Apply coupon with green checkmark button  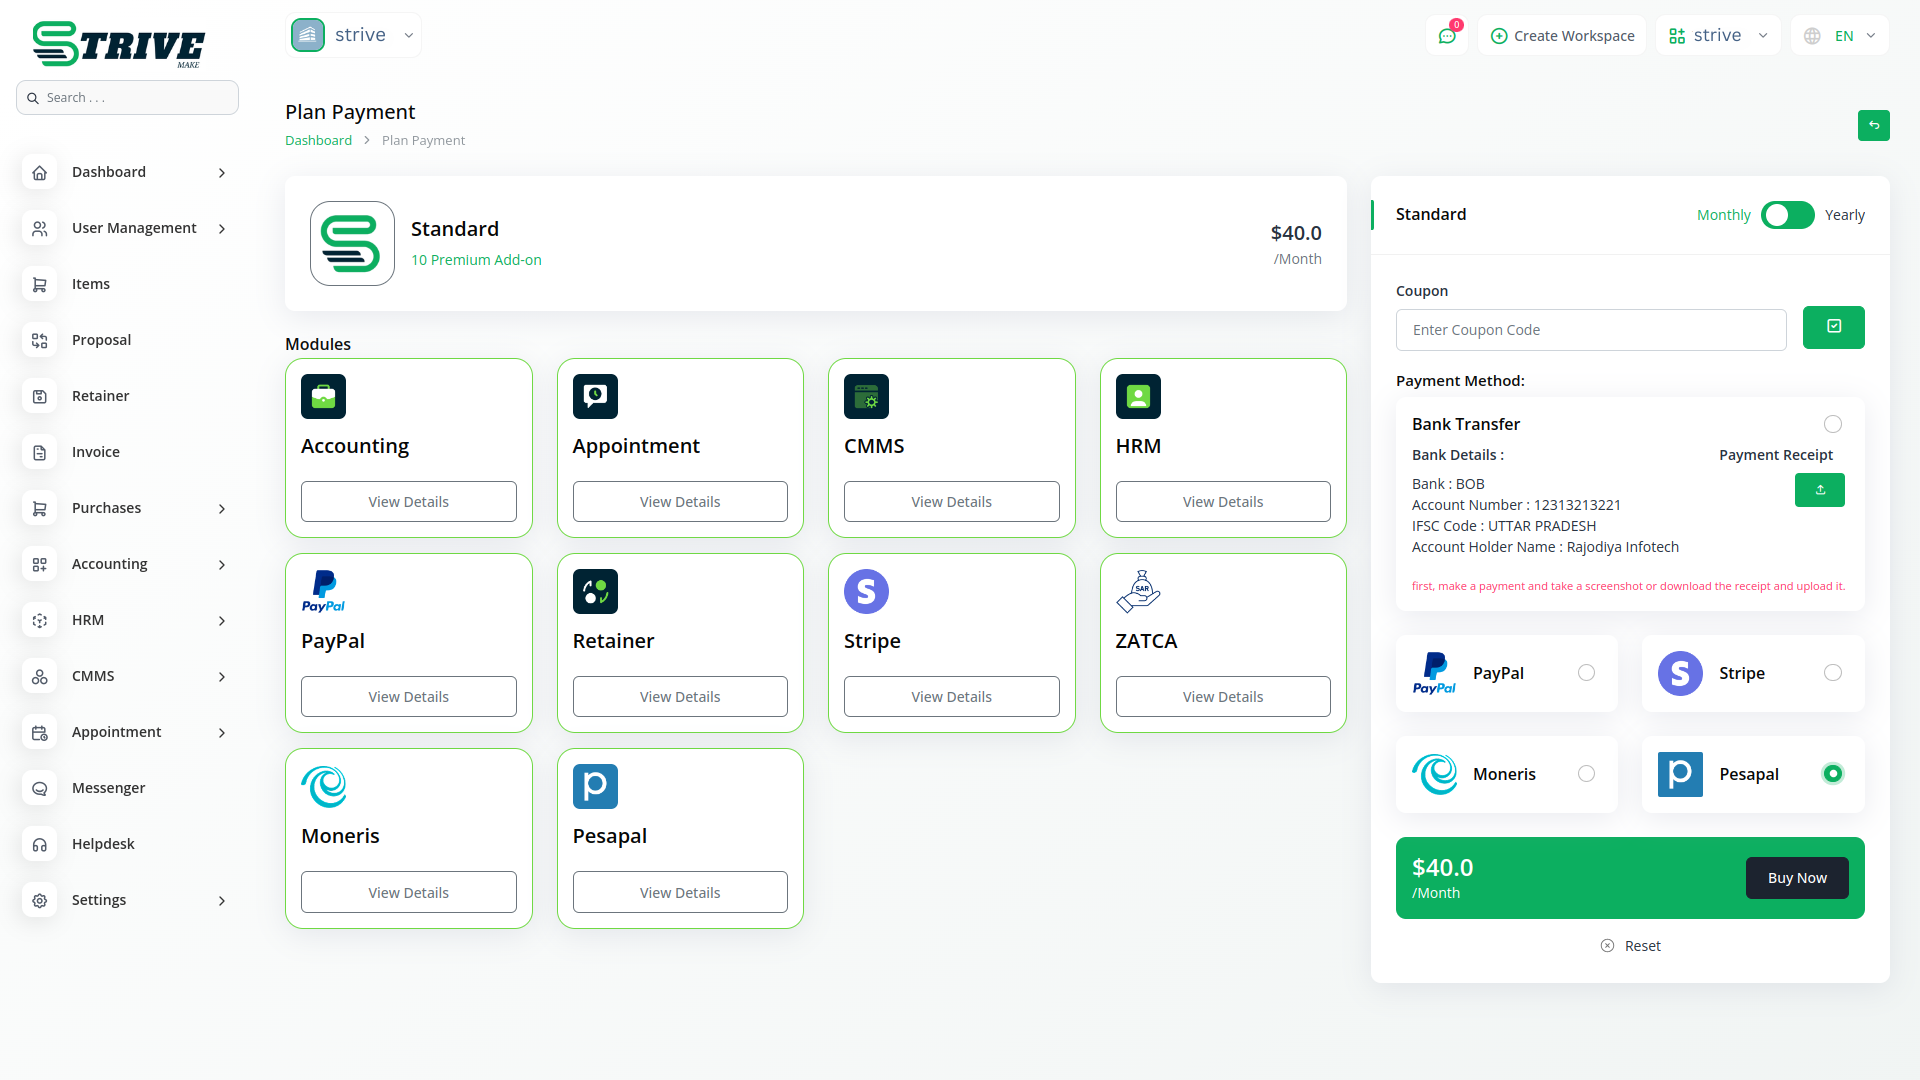(x=1833, y=327)
